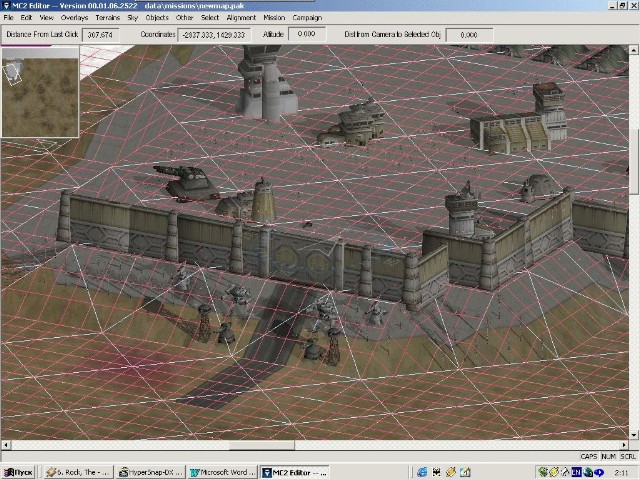Click the MC2 Editor title bar icon
The image size is (640, 480).
6,5
